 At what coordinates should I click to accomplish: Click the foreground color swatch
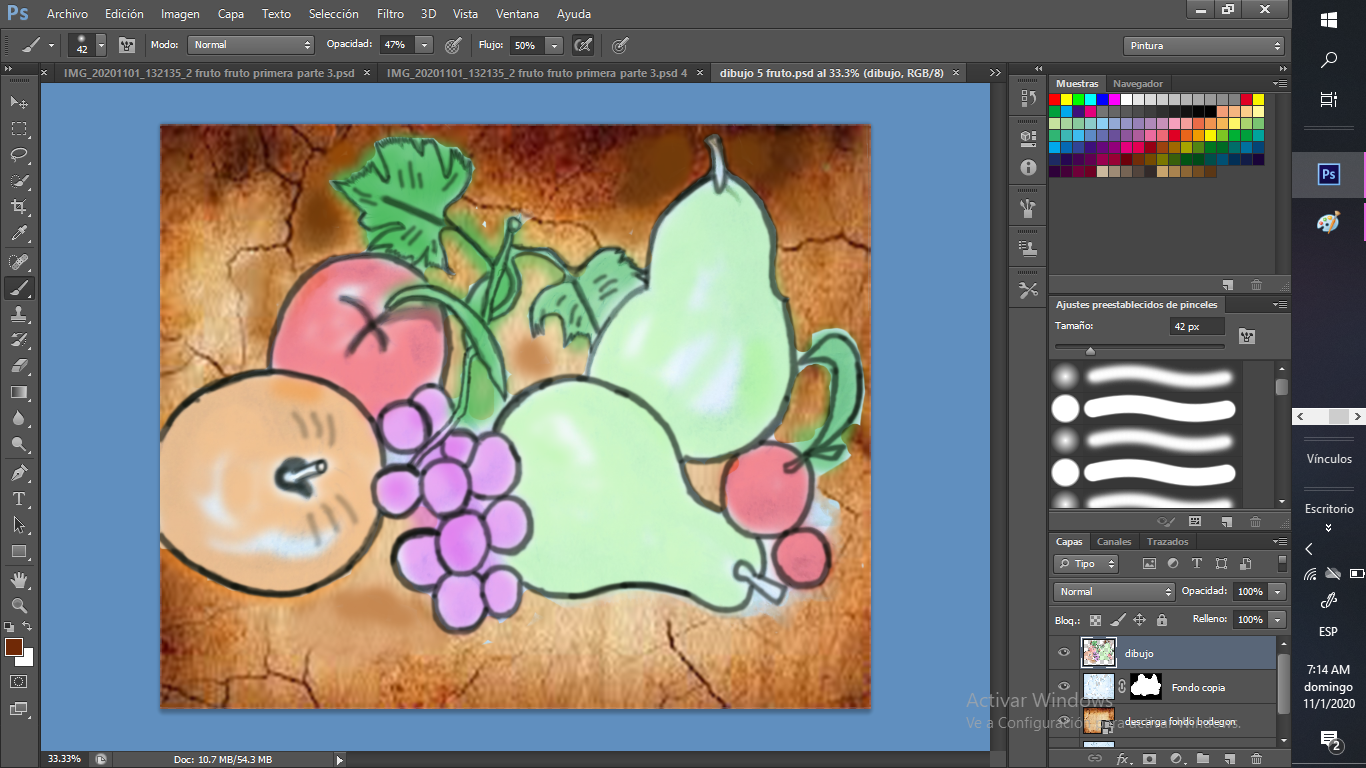coord(14,646)
